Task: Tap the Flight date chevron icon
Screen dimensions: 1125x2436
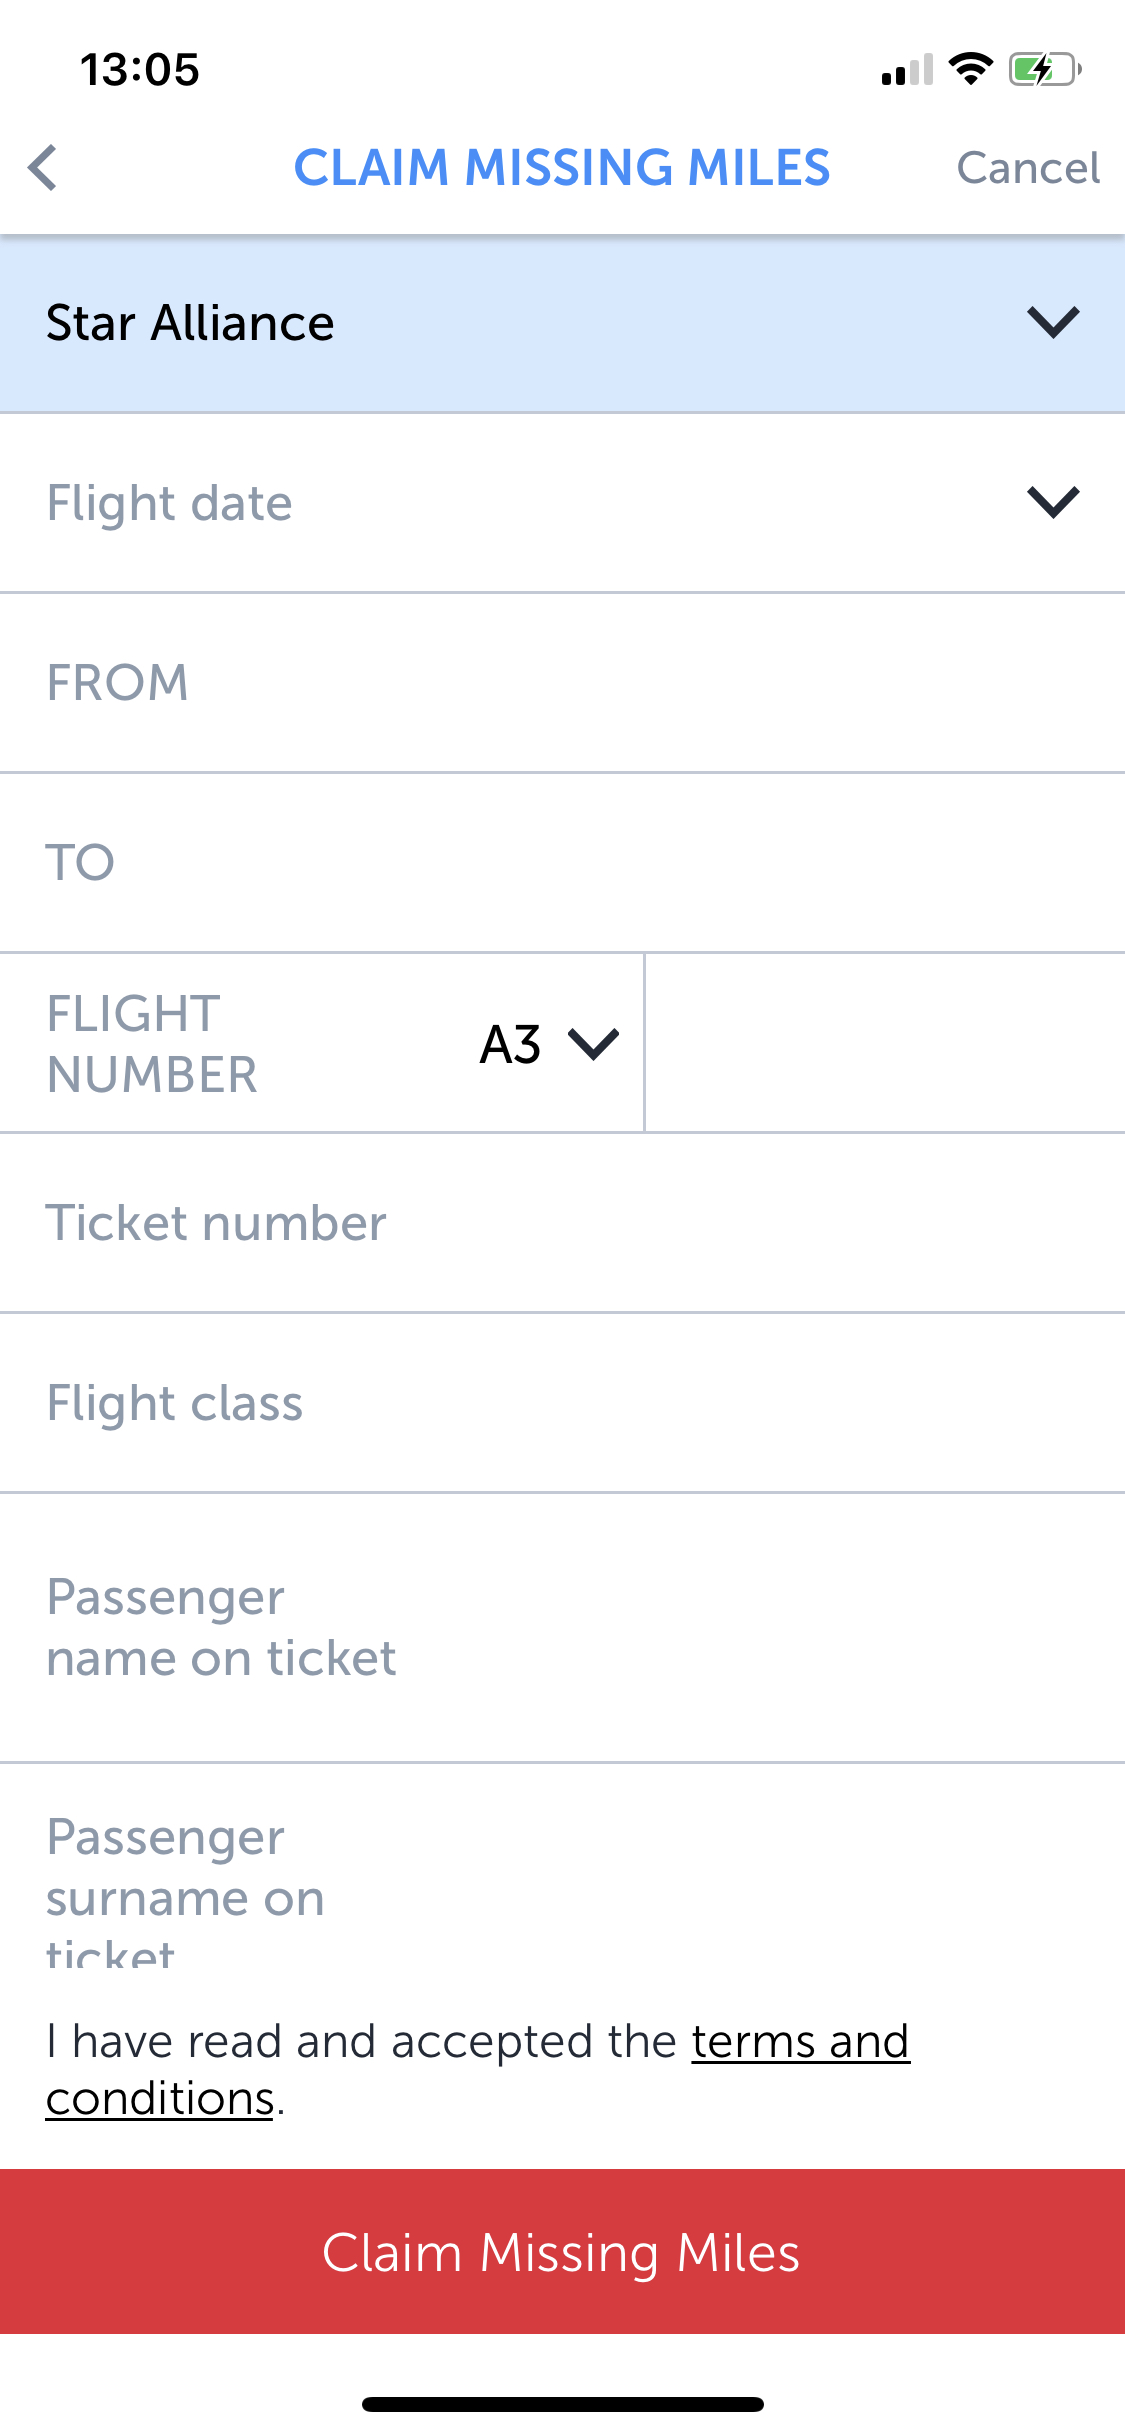Action: pyautogui.click(x=1053, y=502)
